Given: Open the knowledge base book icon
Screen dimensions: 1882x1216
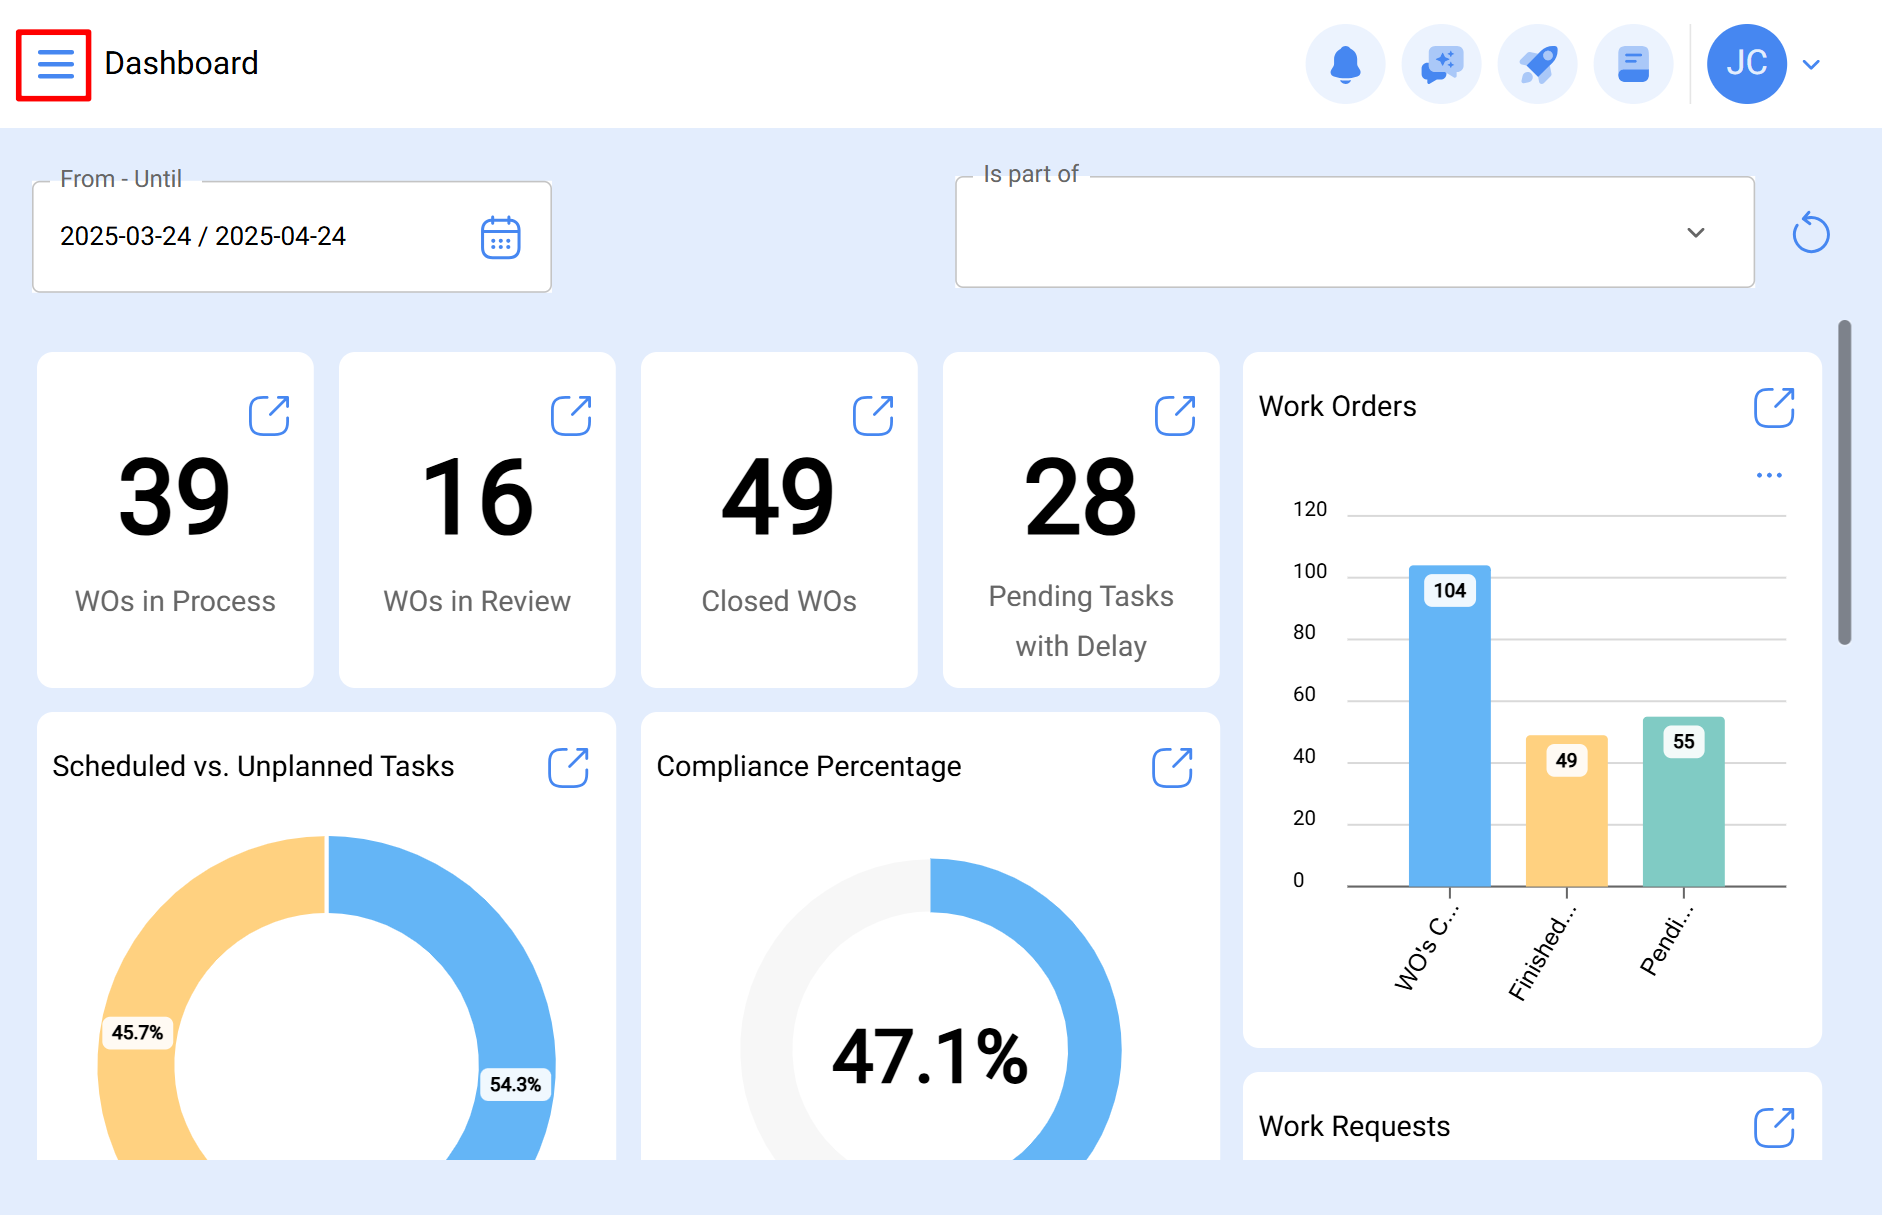Looking at the screenshot, I should coord(1633,63).
